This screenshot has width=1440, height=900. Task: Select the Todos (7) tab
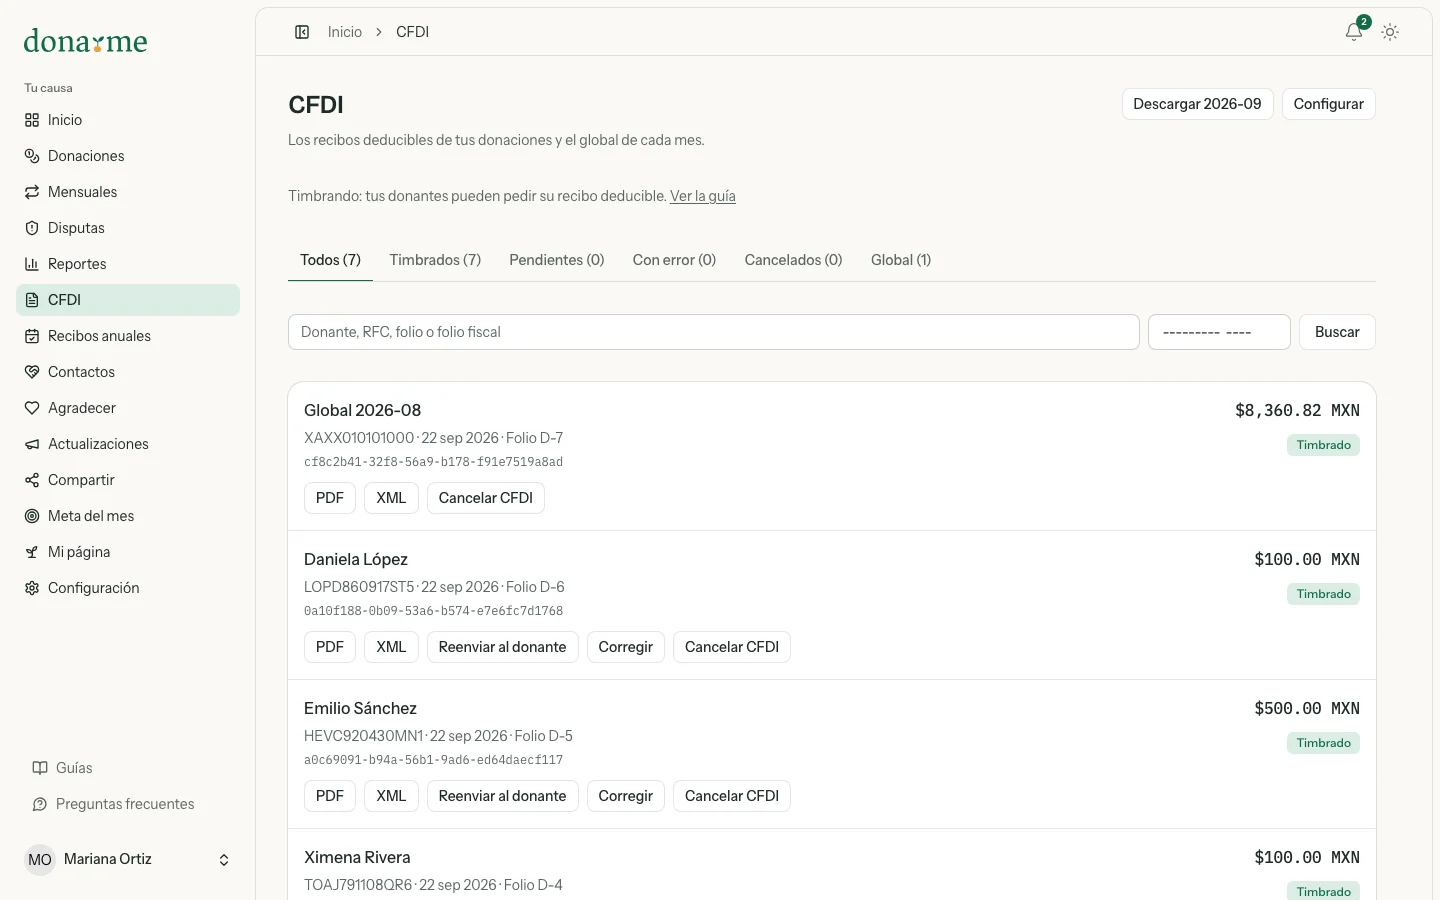pyautogui.click(x=330, y=260)
